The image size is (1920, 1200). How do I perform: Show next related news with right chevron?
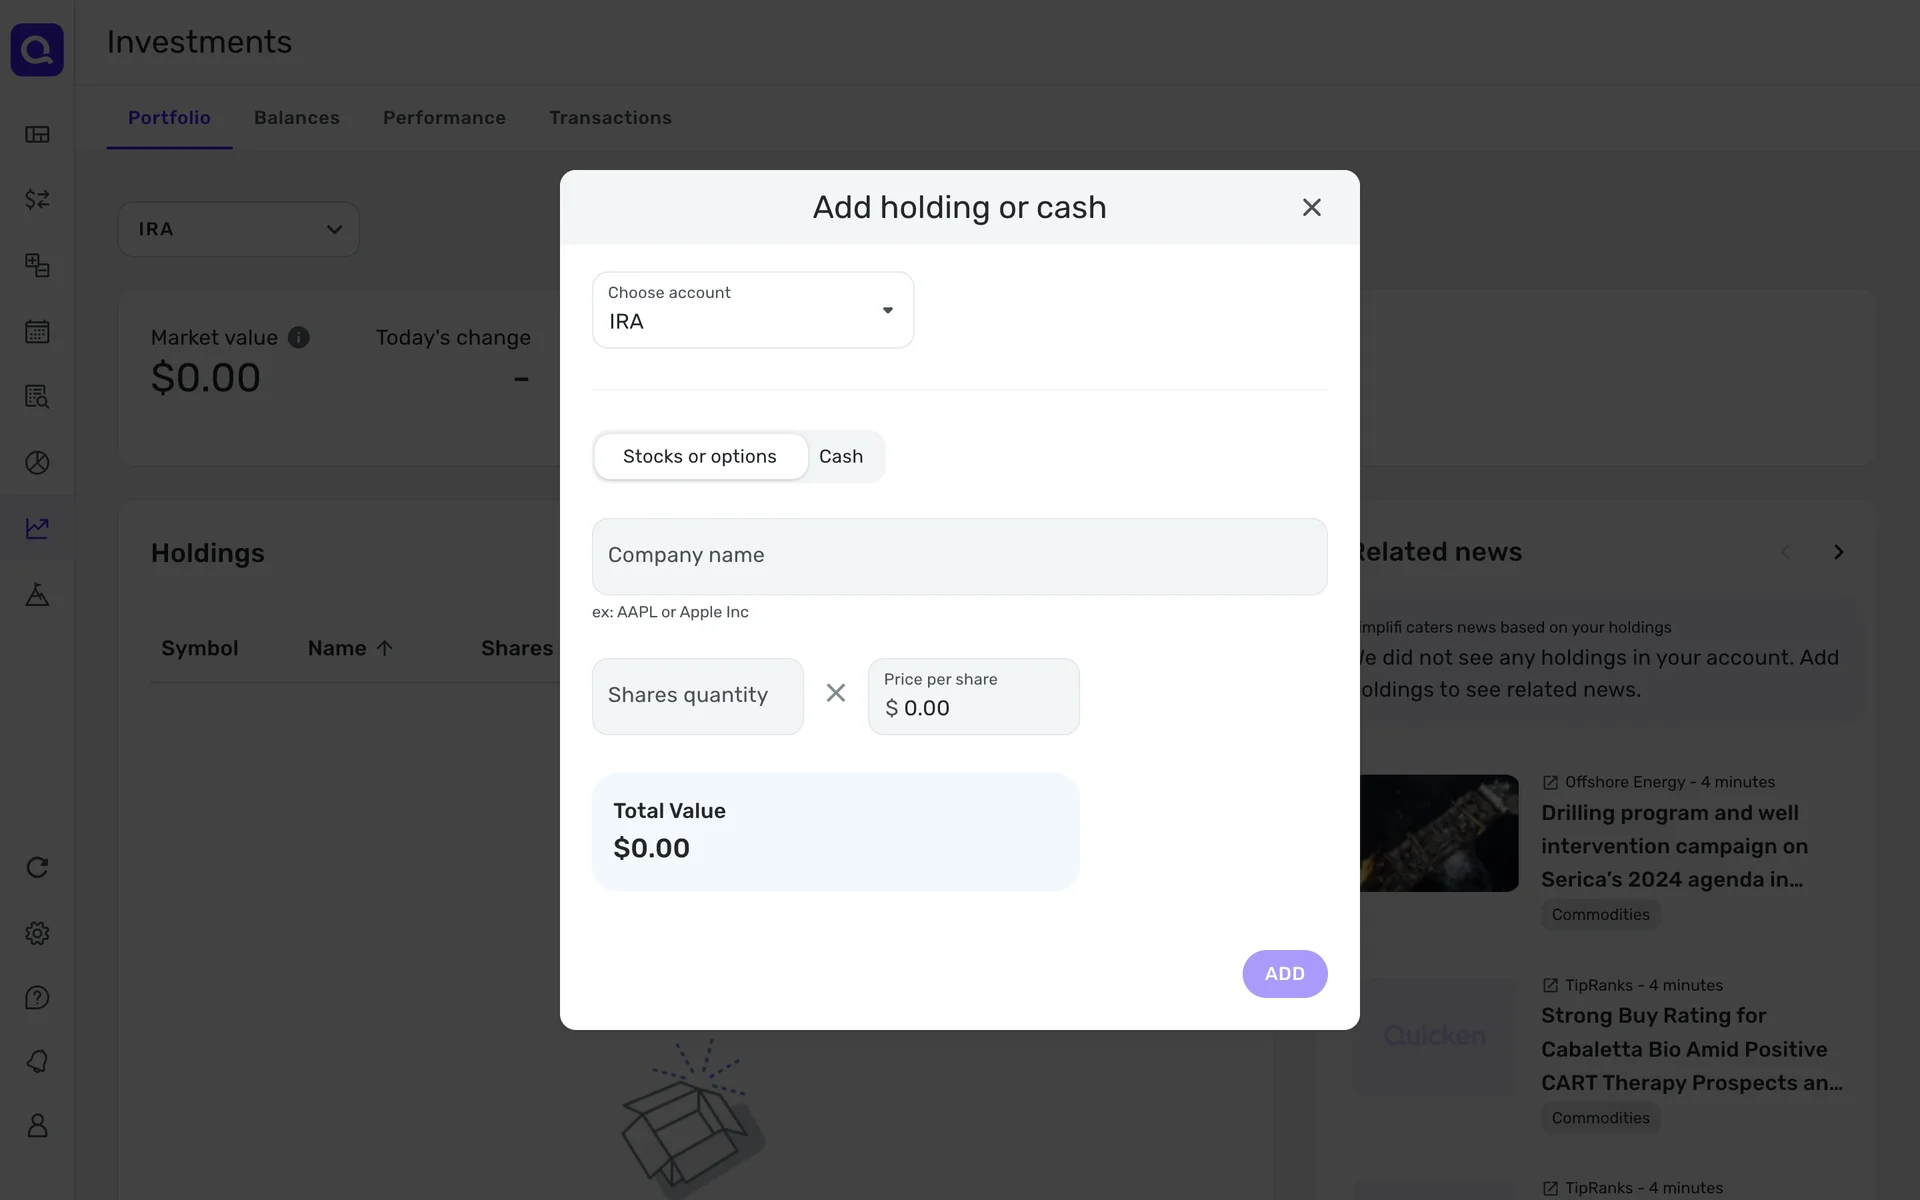pyautogui.click(x=1838, y=552)
